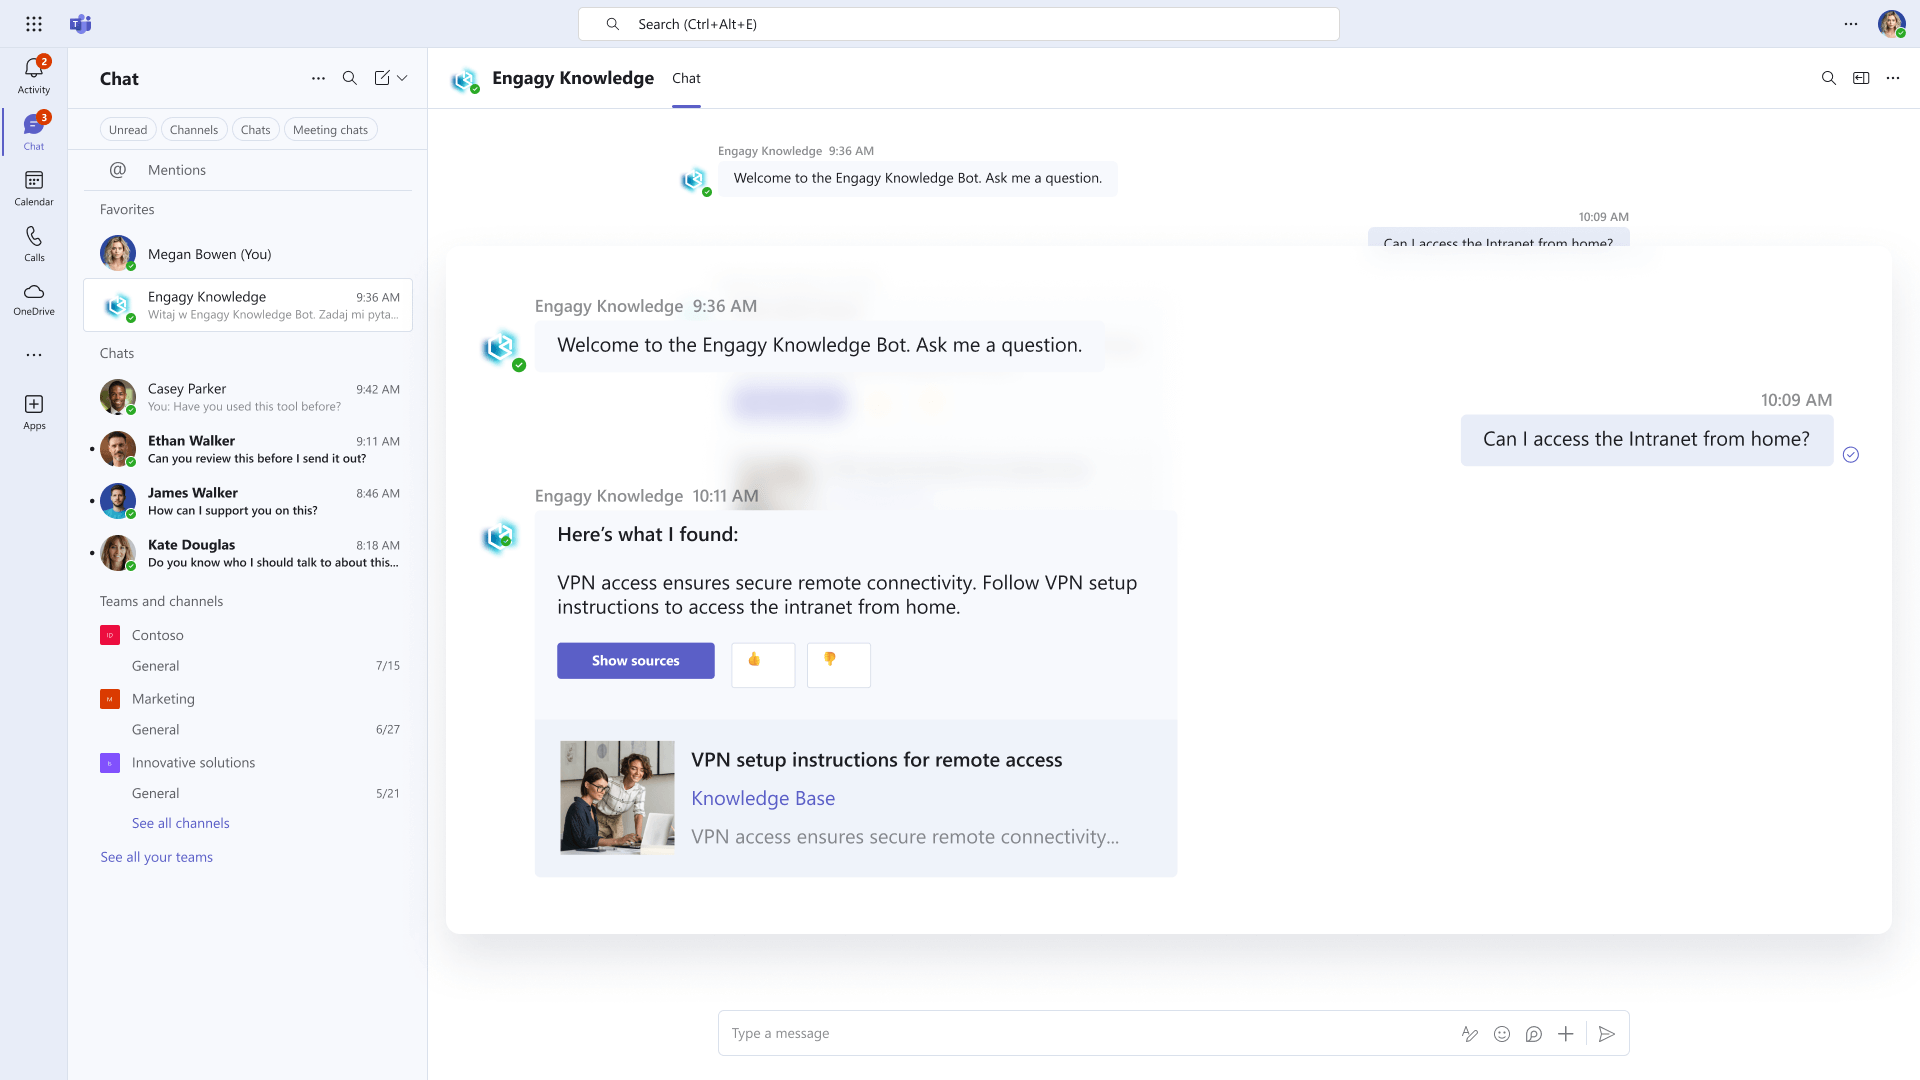Select the Chat tab in conversation header
1920x1080 pixels.
point(686,78)
